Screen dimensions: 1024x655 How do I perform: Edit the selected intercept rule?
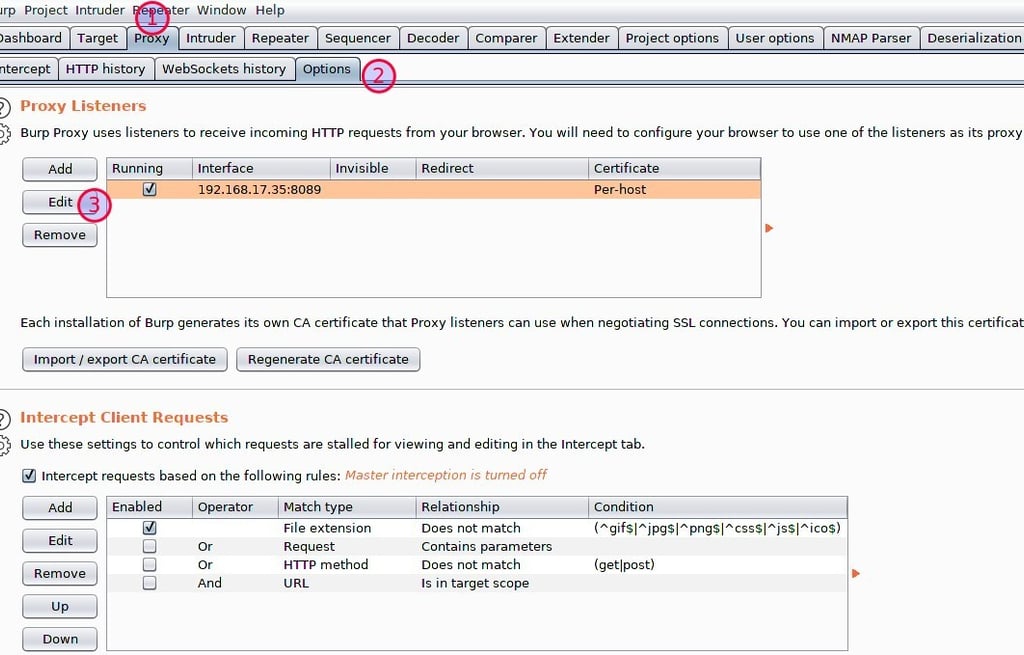tap(59, 541)
